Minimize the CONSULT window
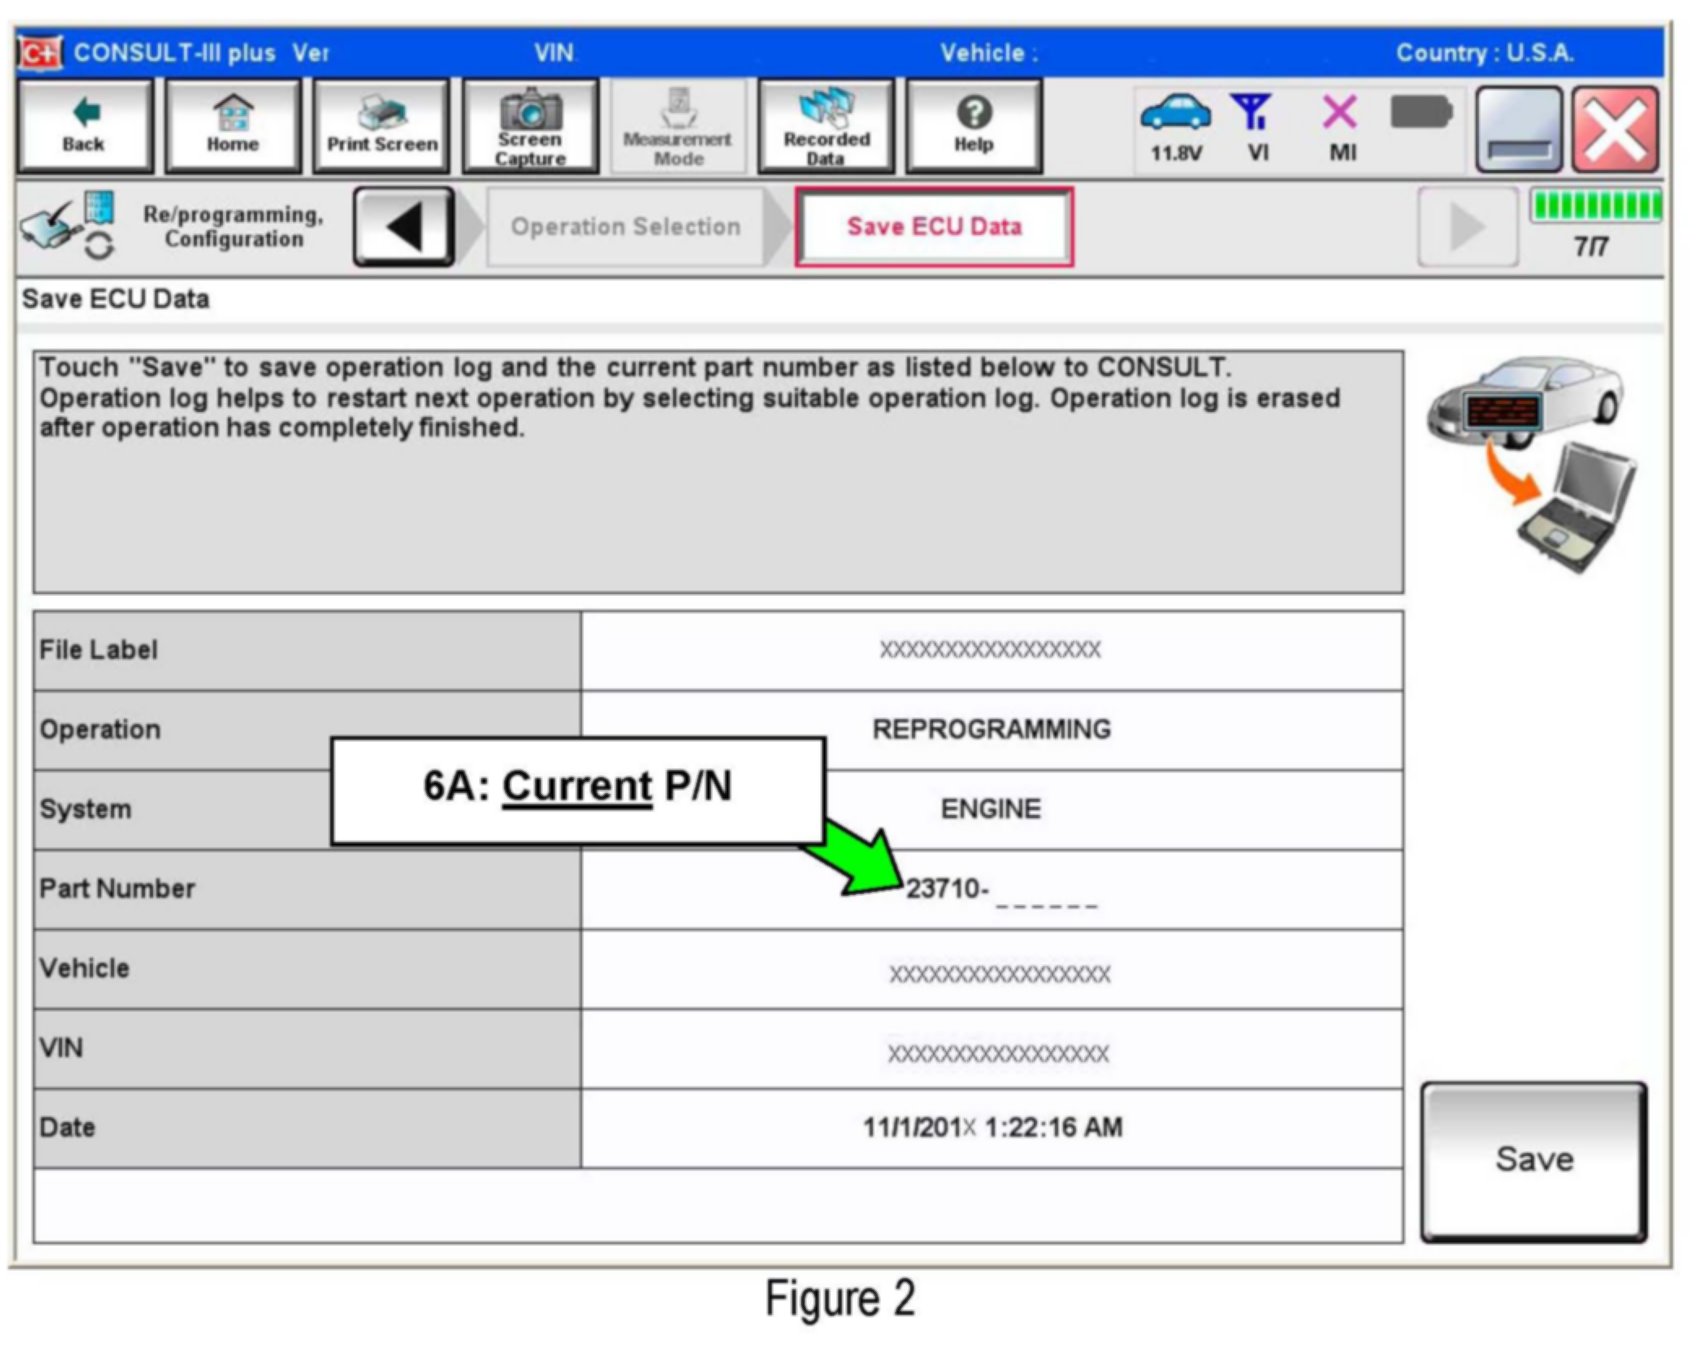 (x=1518, y=129)
